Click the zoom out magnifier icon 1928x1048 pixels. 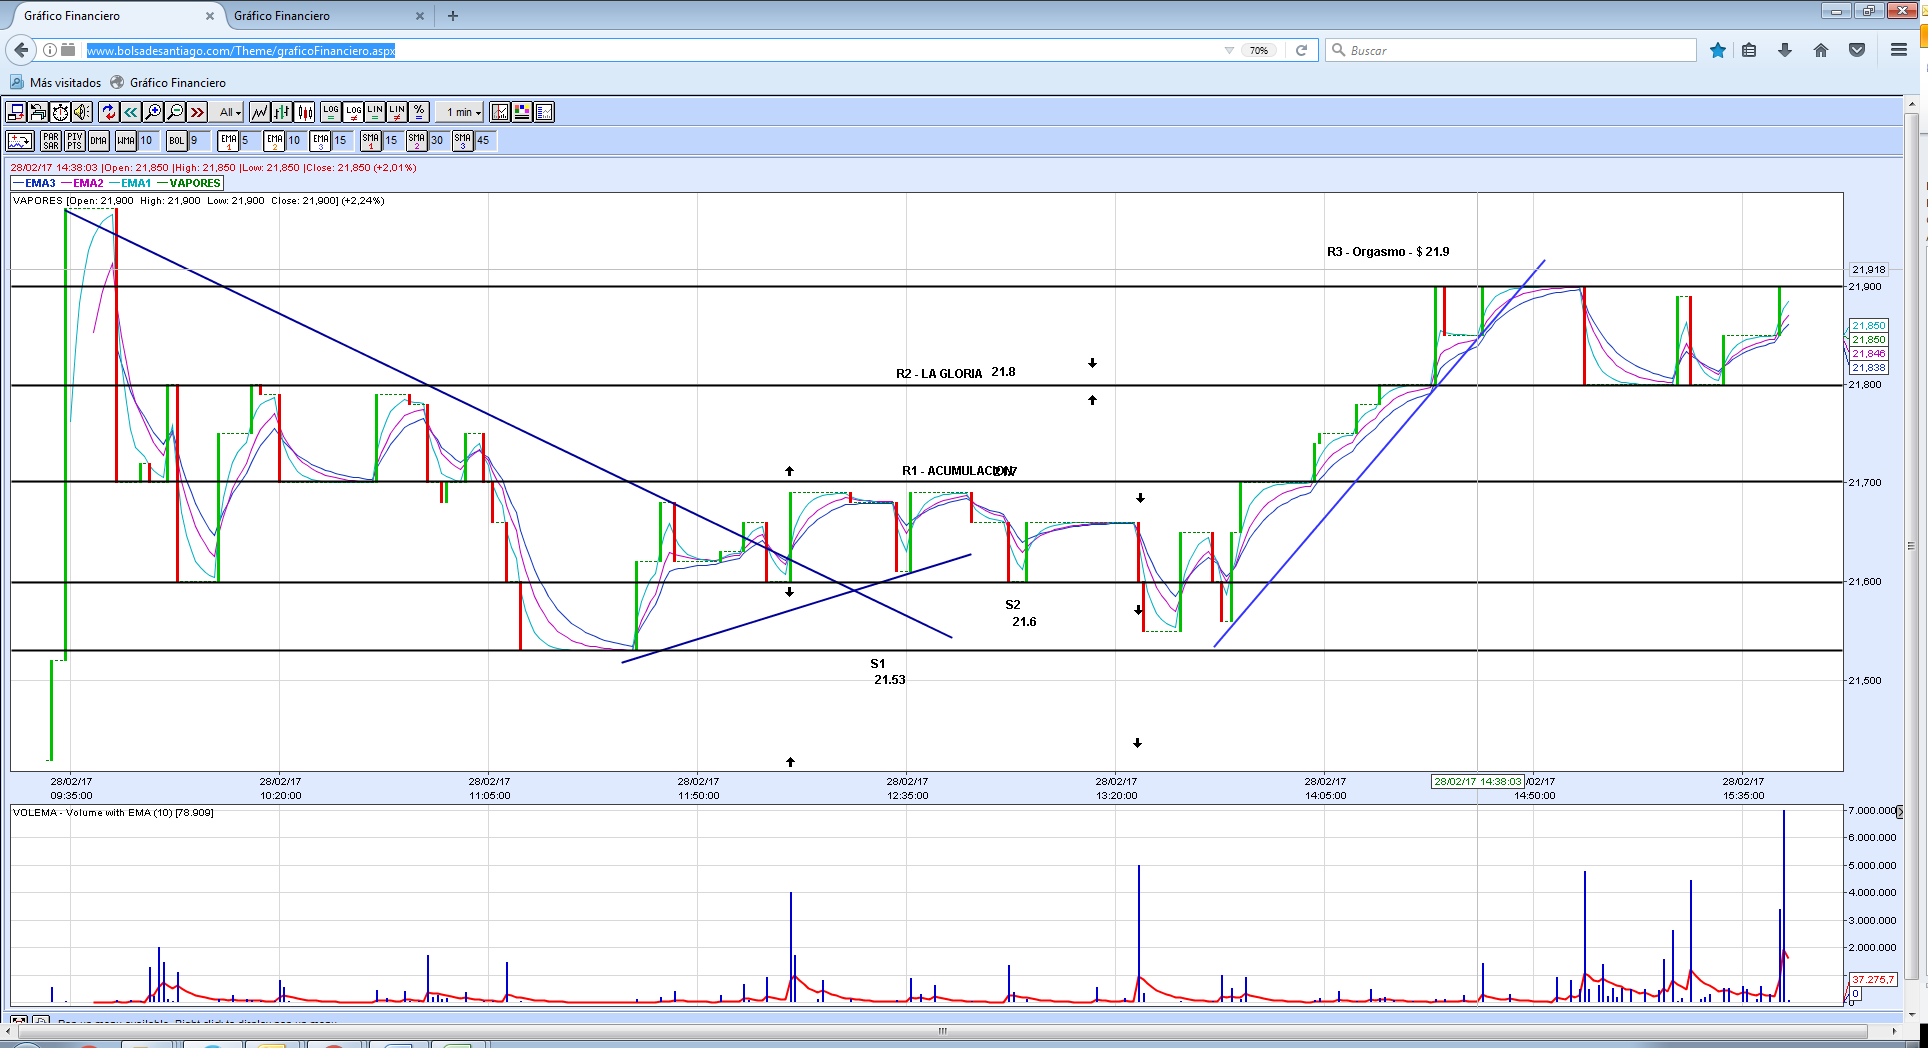click(175, 112)
